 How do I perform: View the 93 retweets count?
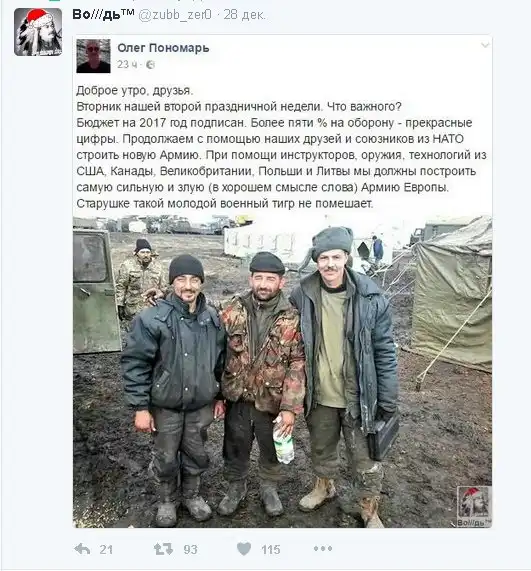pyautogui.click(x=190, y=549)
